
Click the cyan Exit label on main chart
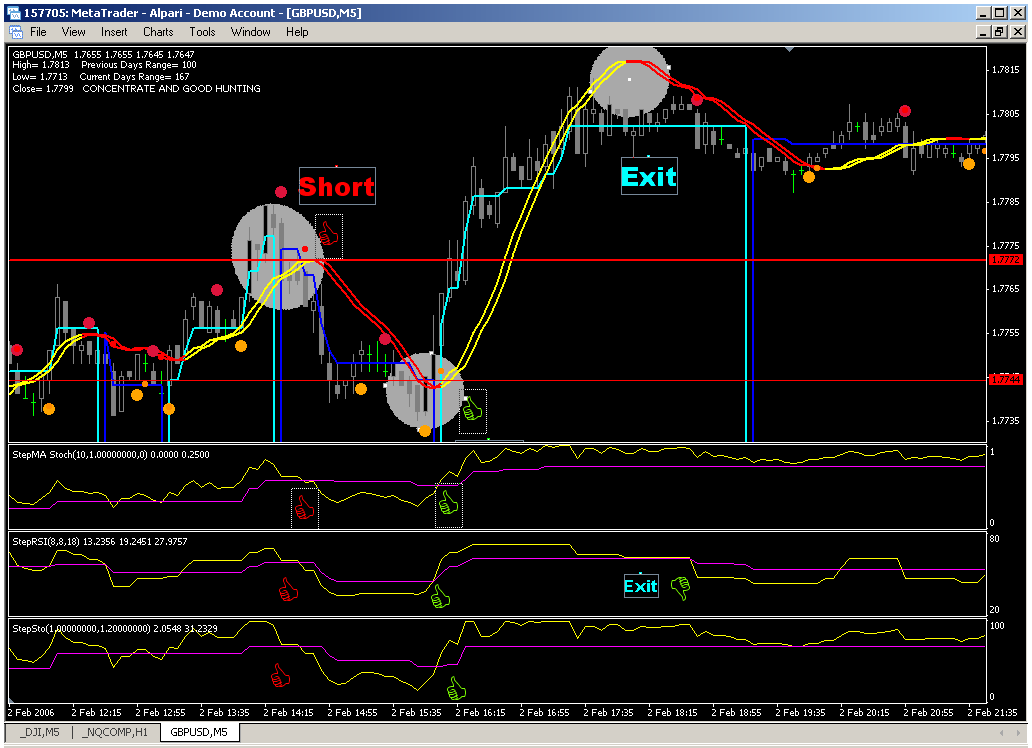coord(649,176)
